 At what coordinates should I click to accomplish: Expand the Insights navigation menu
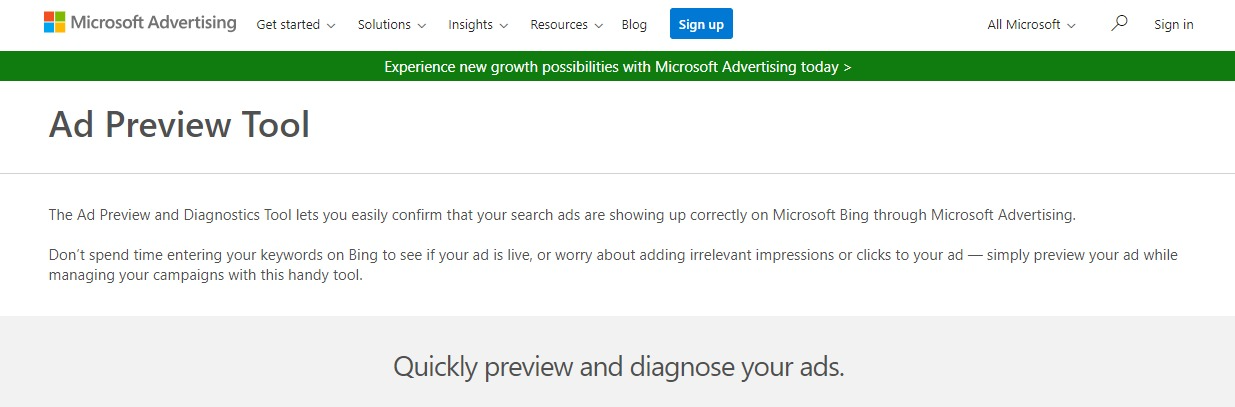478,25
